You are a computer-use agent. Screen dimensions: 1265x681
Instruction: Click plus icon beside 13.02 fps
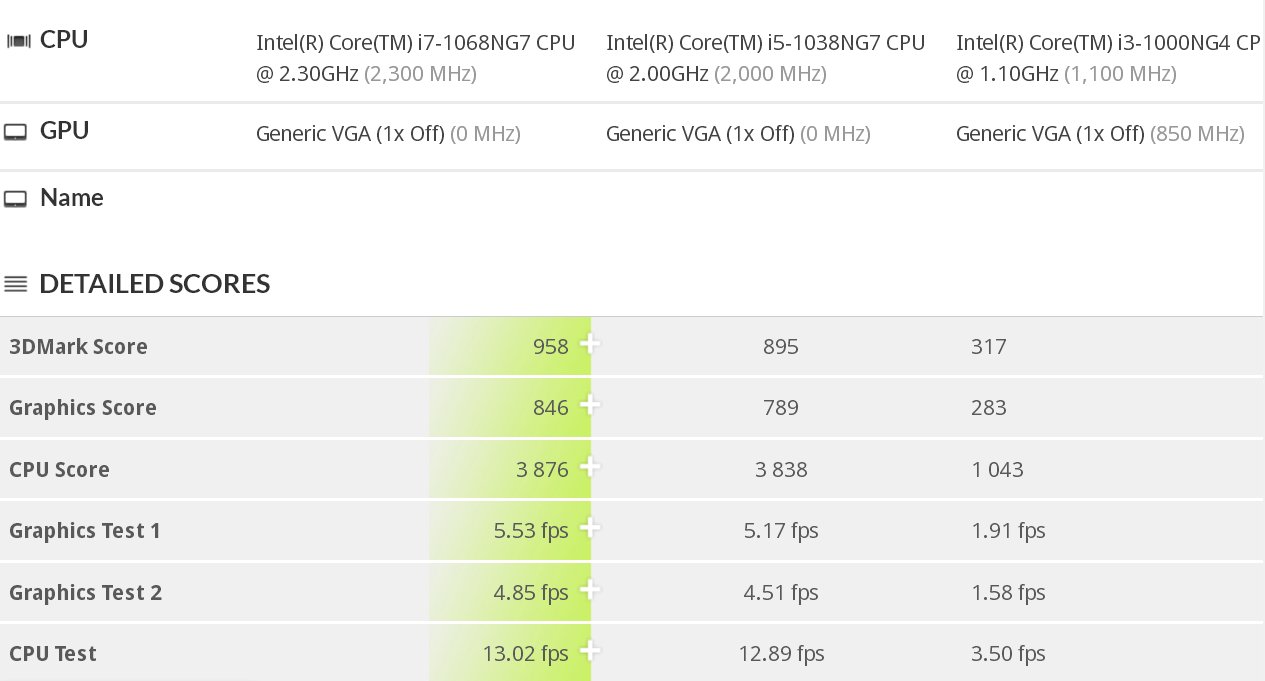pos(590,652)
